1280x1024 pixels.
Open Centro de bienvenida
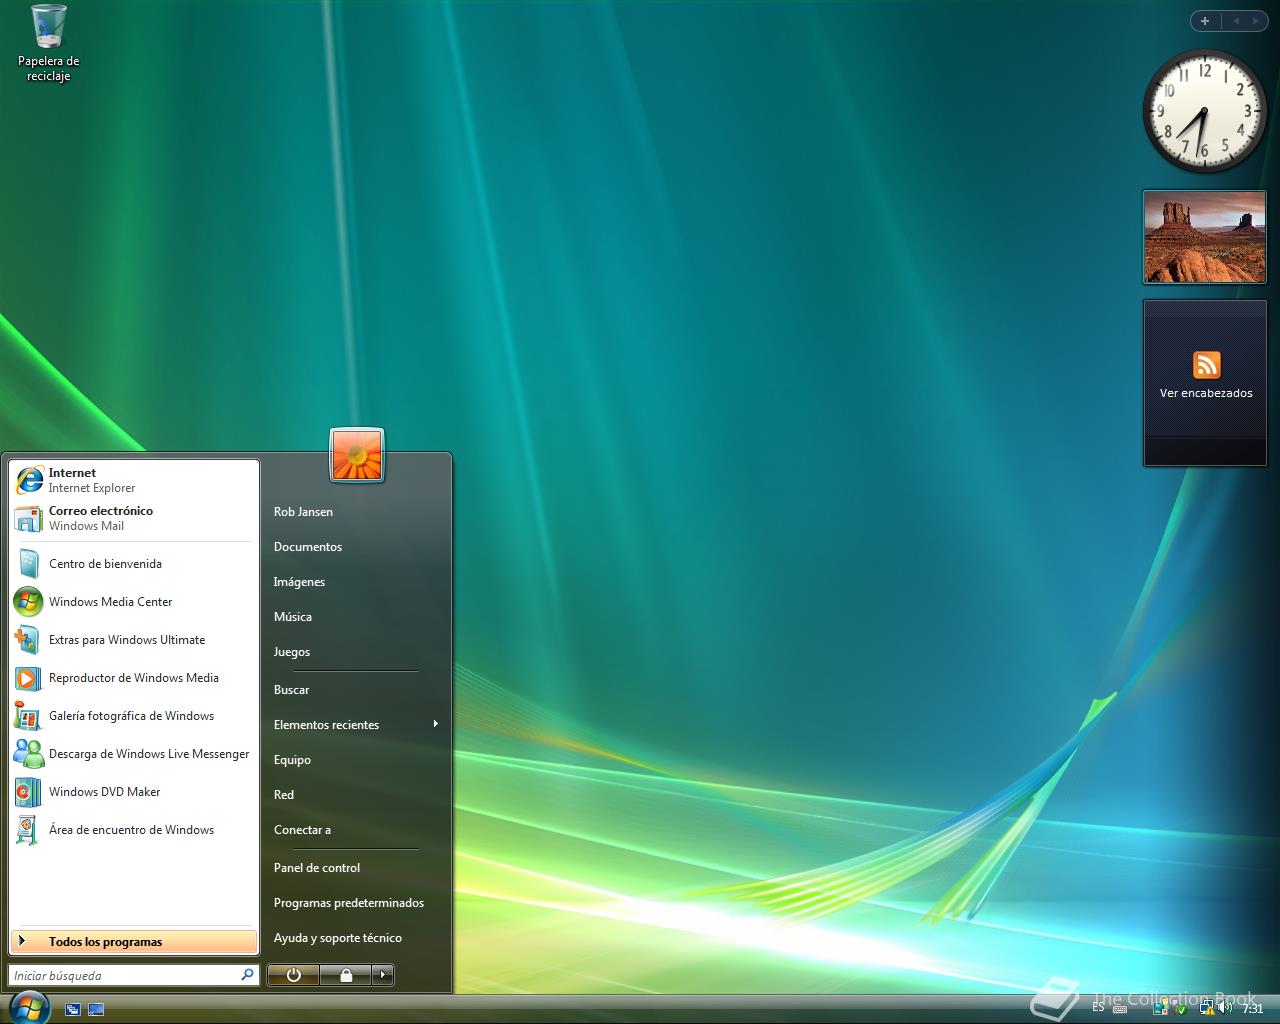click(x=133, y=564)
